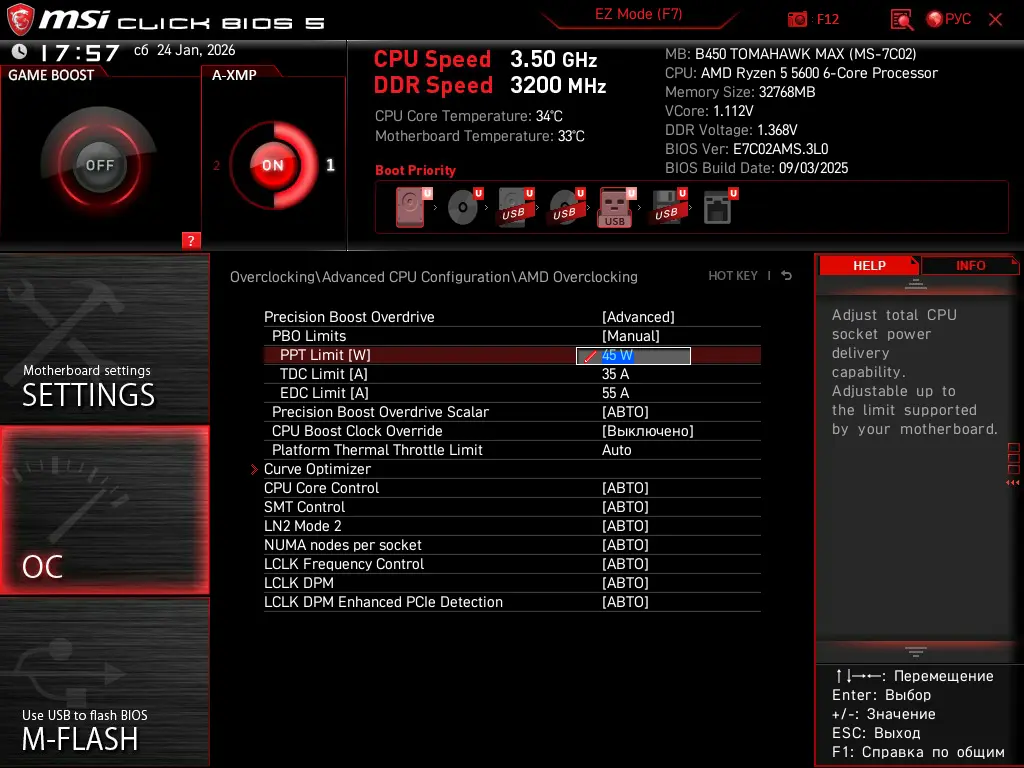Screen dimensions: 1024x768
Task: Click the 17:57 system time
Action: (80, 52)
